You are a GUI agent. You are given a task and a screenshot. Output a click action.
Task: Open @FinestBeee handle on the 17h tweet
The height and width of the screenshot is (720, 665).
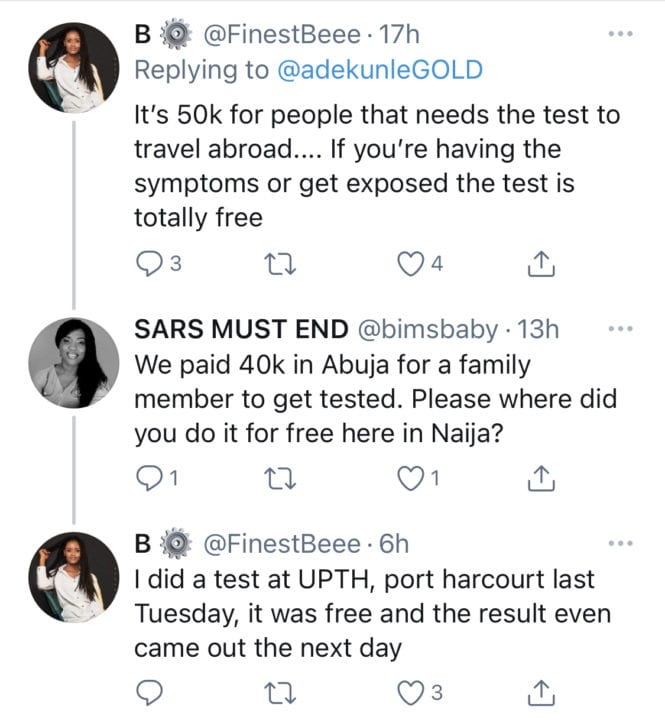click(284, 35)
